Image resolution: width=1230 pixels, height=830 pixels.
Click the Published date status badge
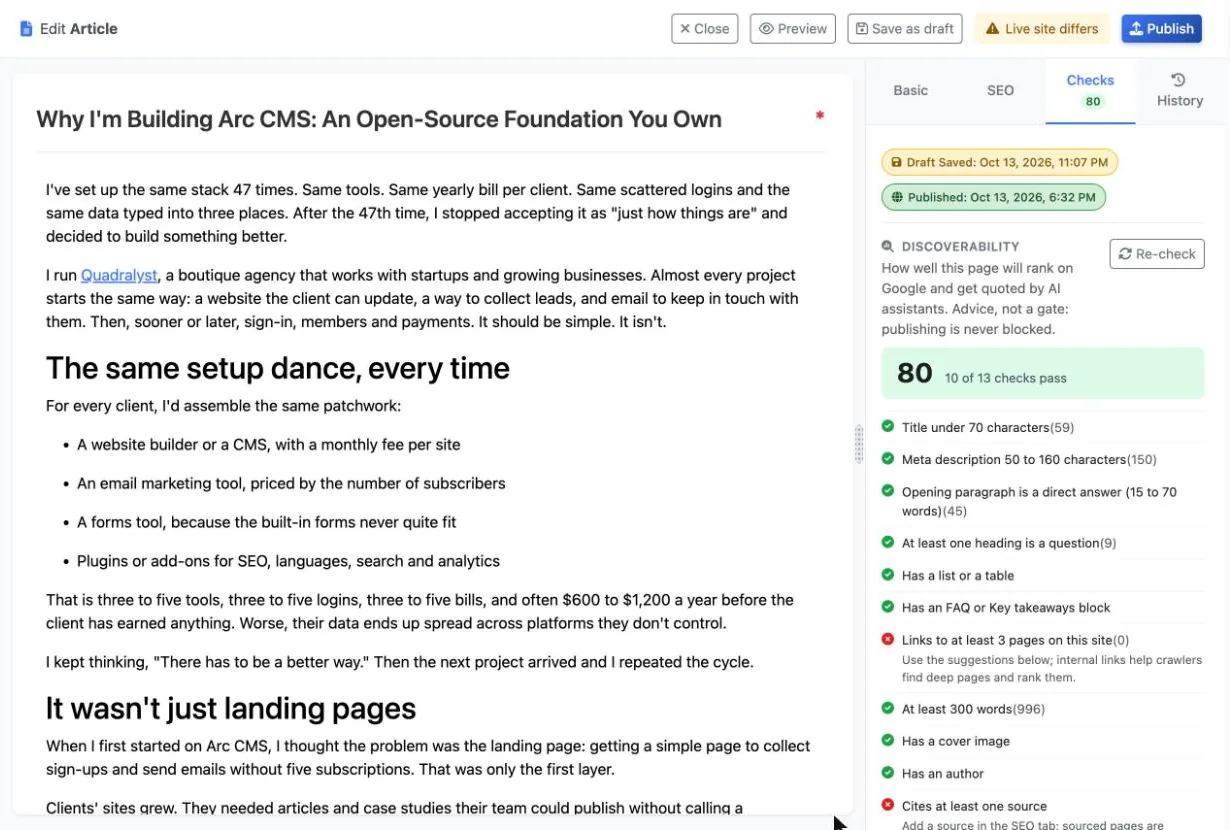[994, 197]
